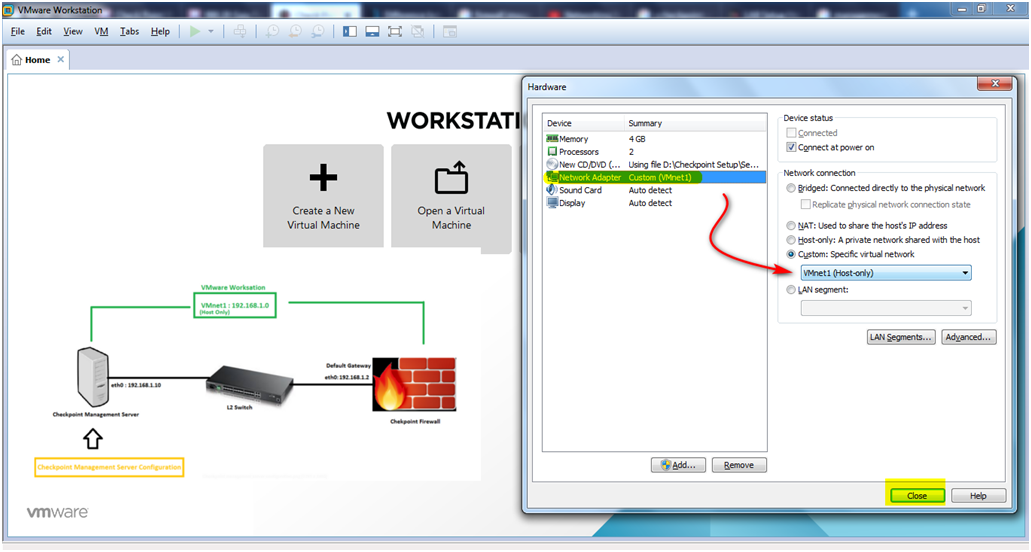Enter full screen mode via toolbar icon

(395, 32)
